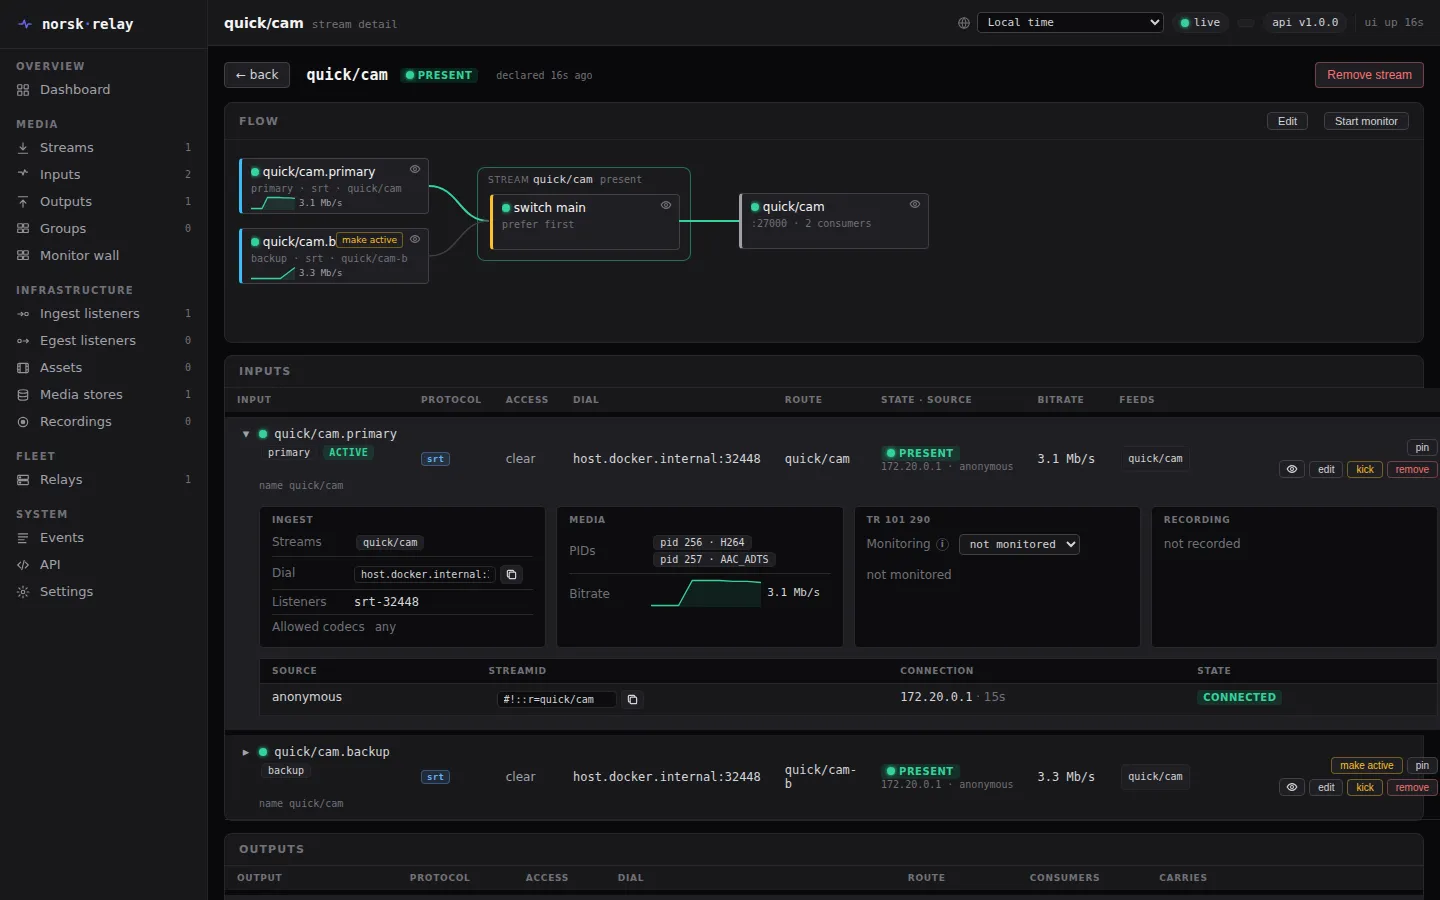Click the Assets film icon
Viewport: 1440px width, 900px height.
coord(23,368)
